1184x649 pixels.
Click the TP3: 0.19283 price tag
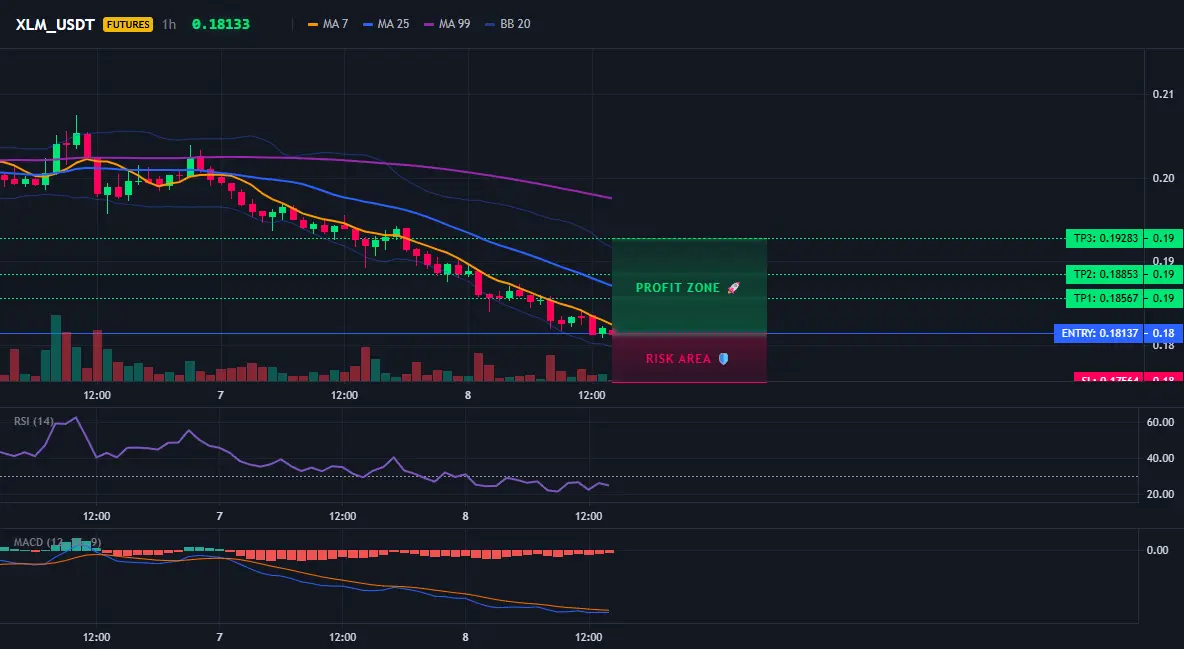coord(1105,238)
